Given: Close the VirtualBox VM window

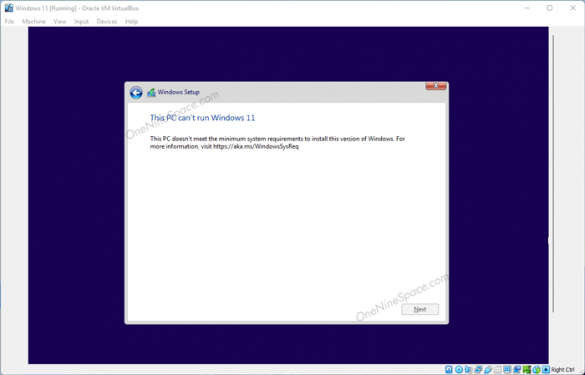Looking at the screenshot, I should click(573, 8).
